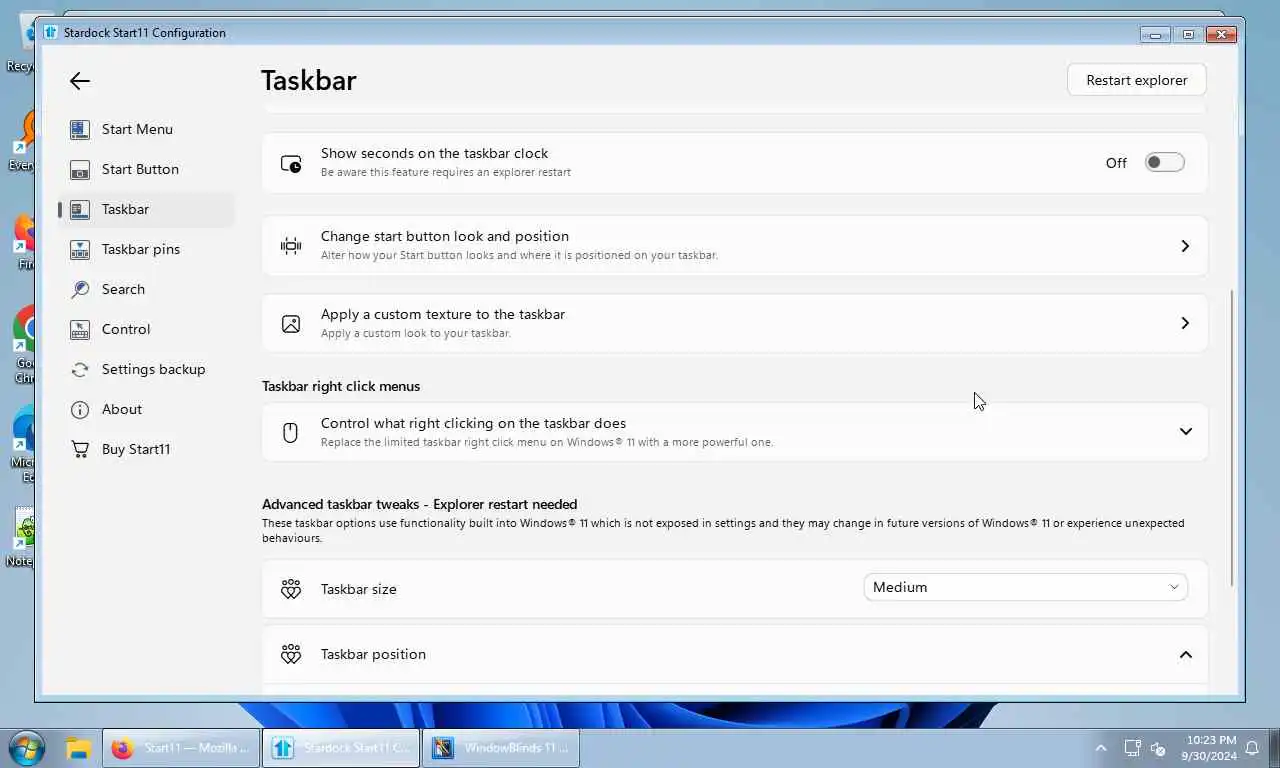Viewport: 1280px width, 768px height.
Task: Click the Taskbar right click menus heading
Action: pos(341,386)
